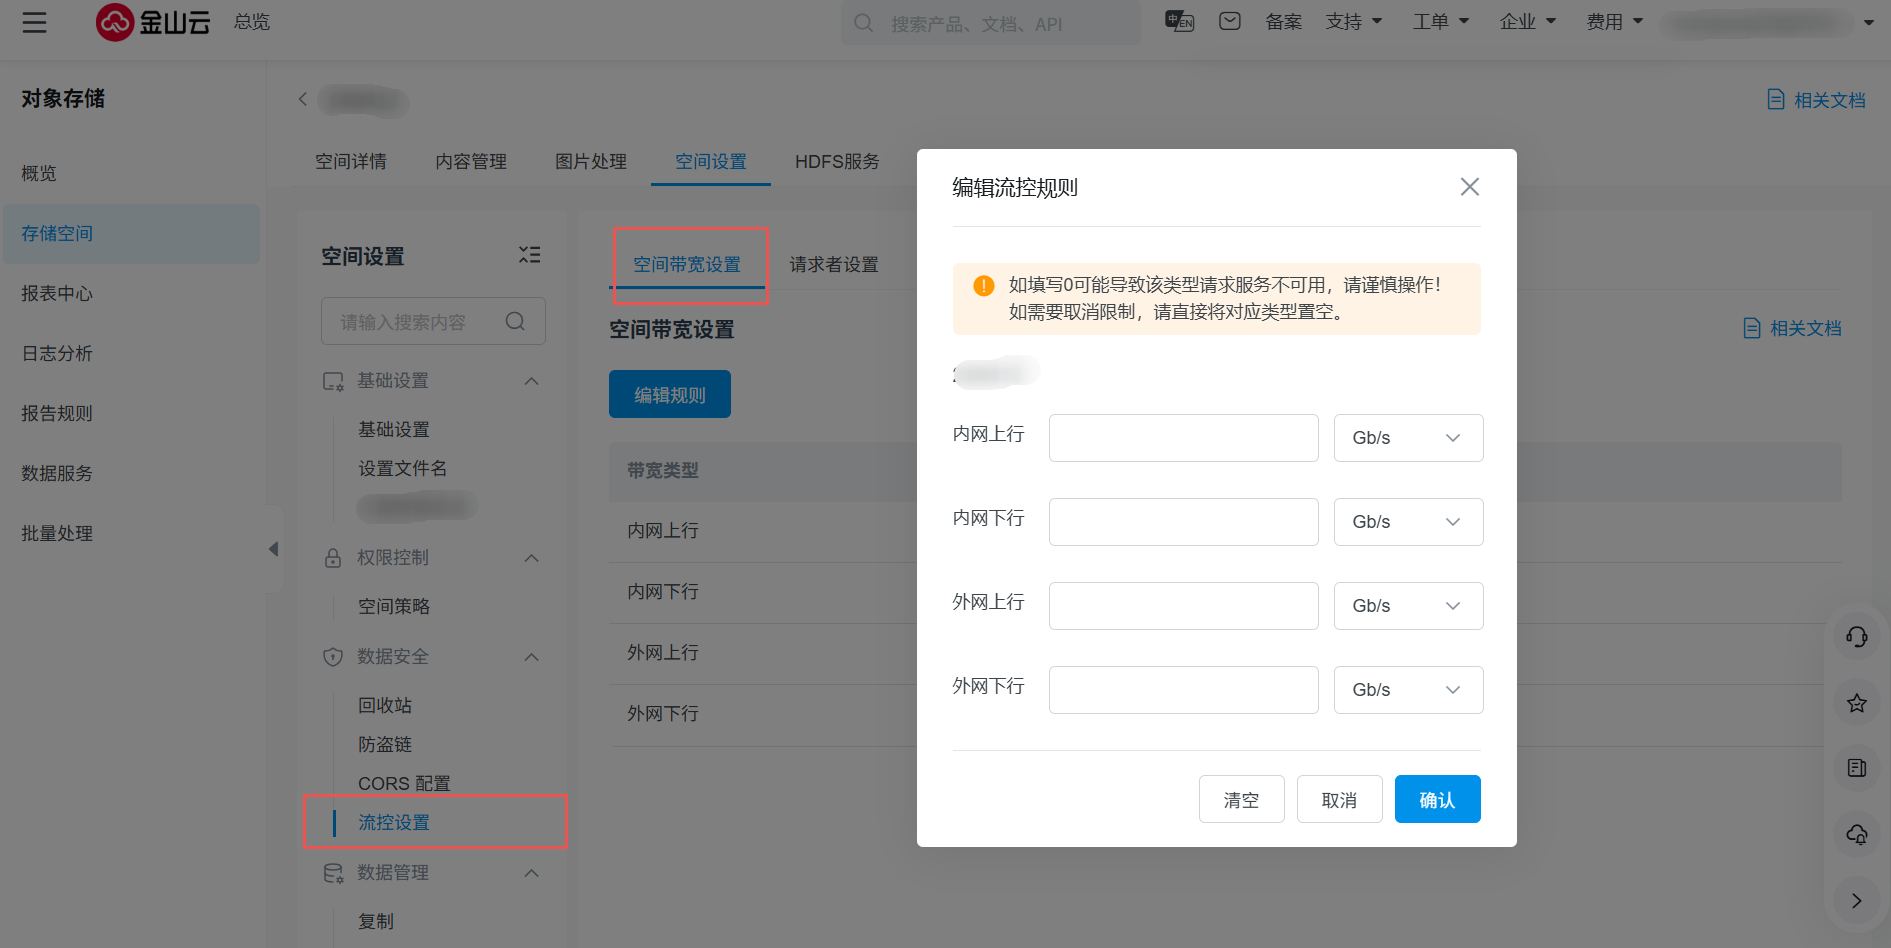This screenshot has width=1891, height=948.
Task: Close the 编辑流控规则 dialog
Action: (x=1469, y=187)
